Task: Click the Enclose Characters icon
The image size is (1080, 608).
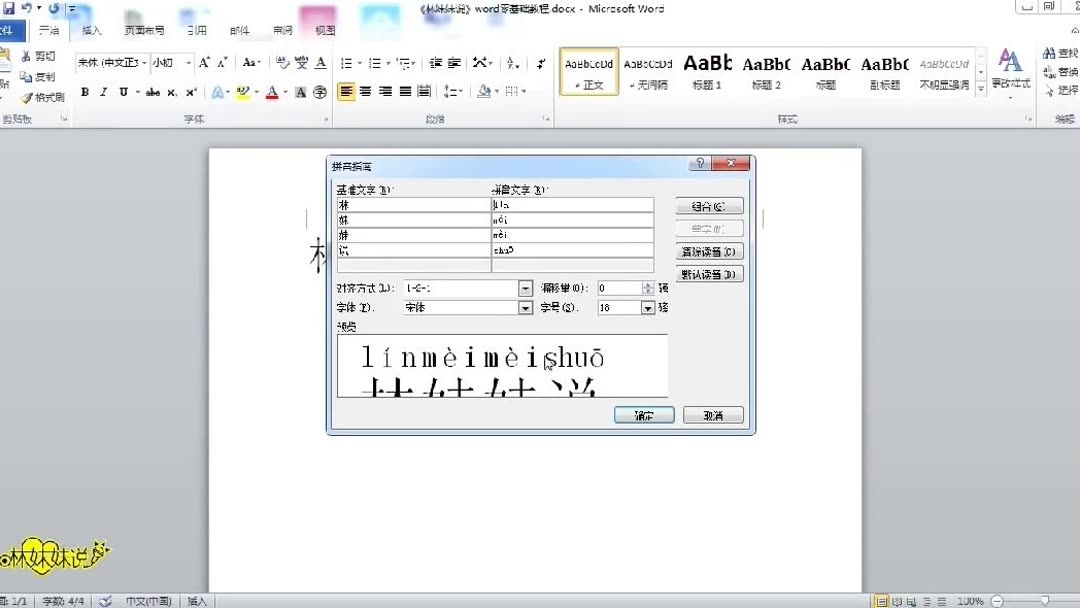Action: pyautogui.click(x=320, y=93)
